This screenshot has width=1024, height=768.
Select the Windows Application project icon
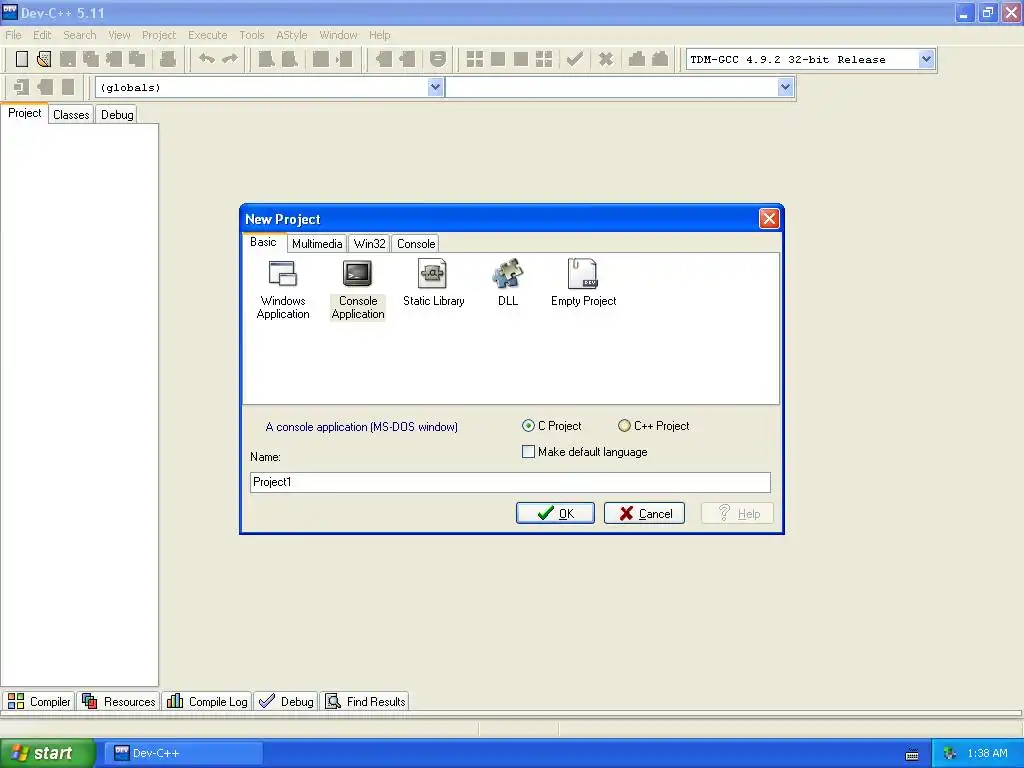(283, 290)
